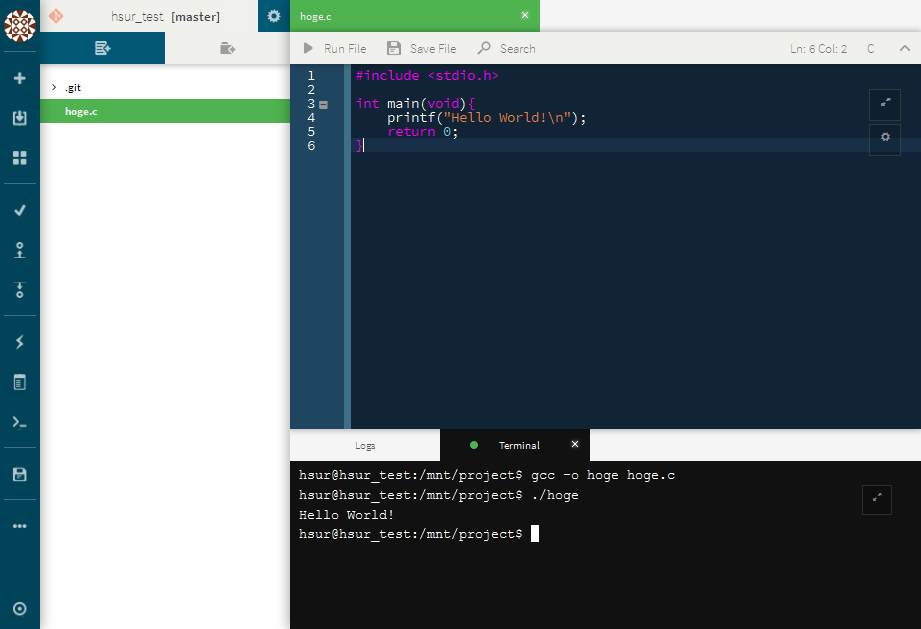Open the editor settings gear icon
The height and width of the screenshot is (629, 921).
pyautogui.click(x=884, y=139)
